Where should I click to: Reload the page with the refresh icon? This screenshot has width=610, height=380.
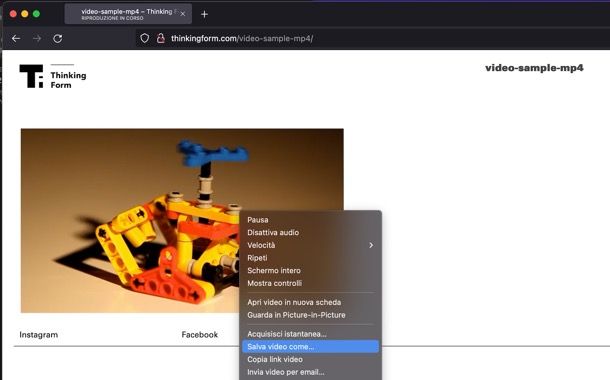pyautogui.click(x=58, y=39)
